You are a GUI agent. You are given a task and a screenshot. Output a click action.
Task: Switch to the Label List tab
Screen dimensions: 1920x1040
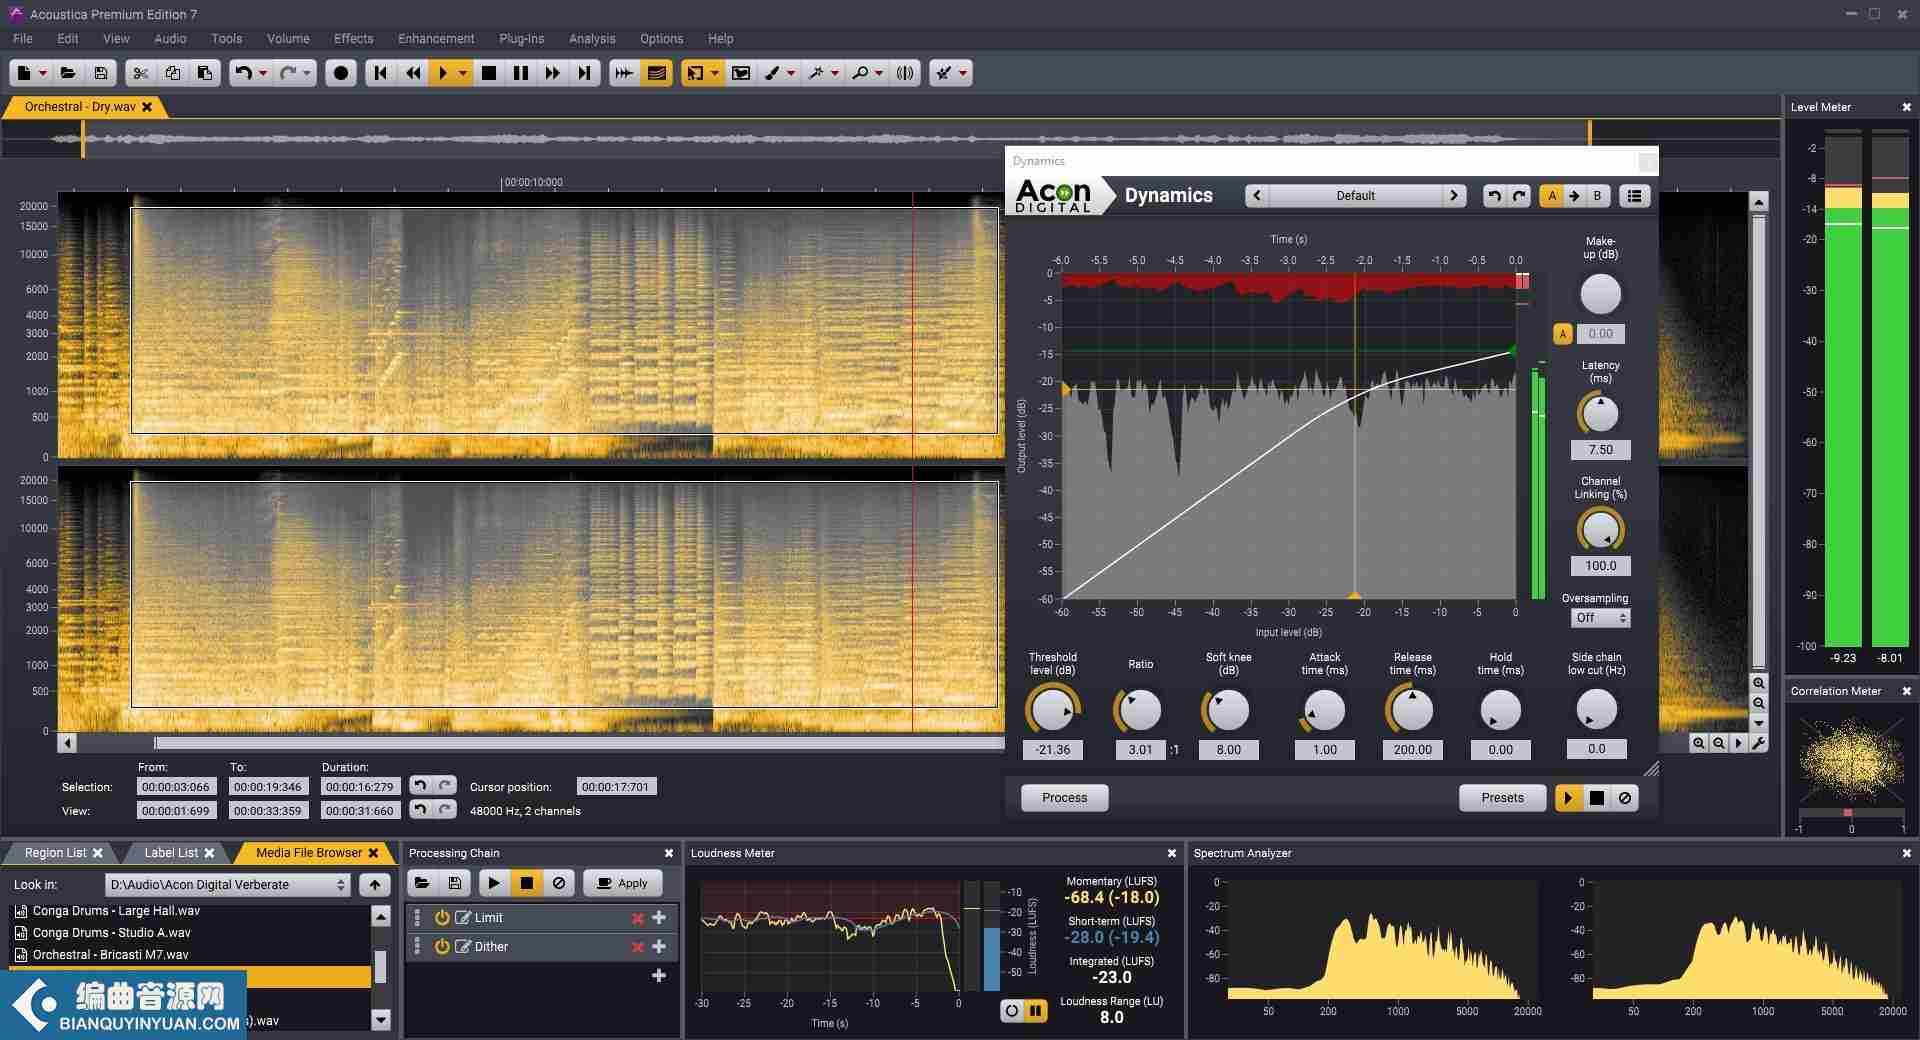[x=178, y=853]
